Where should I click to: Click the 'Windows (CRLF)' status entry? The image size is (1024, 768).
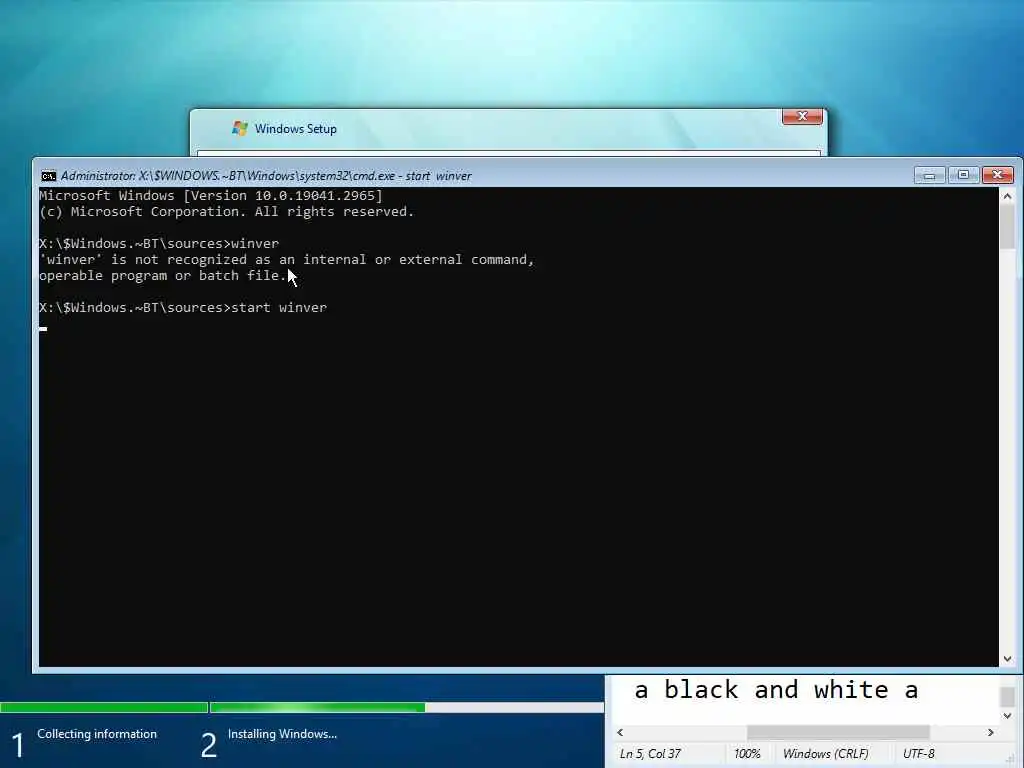coord(825,754)
